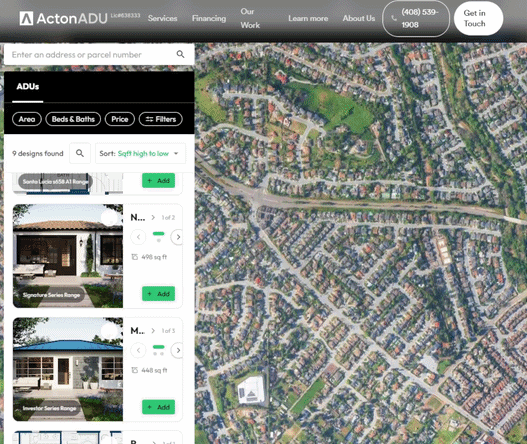Call the (408) 539-1908 number button
The image size is (527, 444).
416,18
